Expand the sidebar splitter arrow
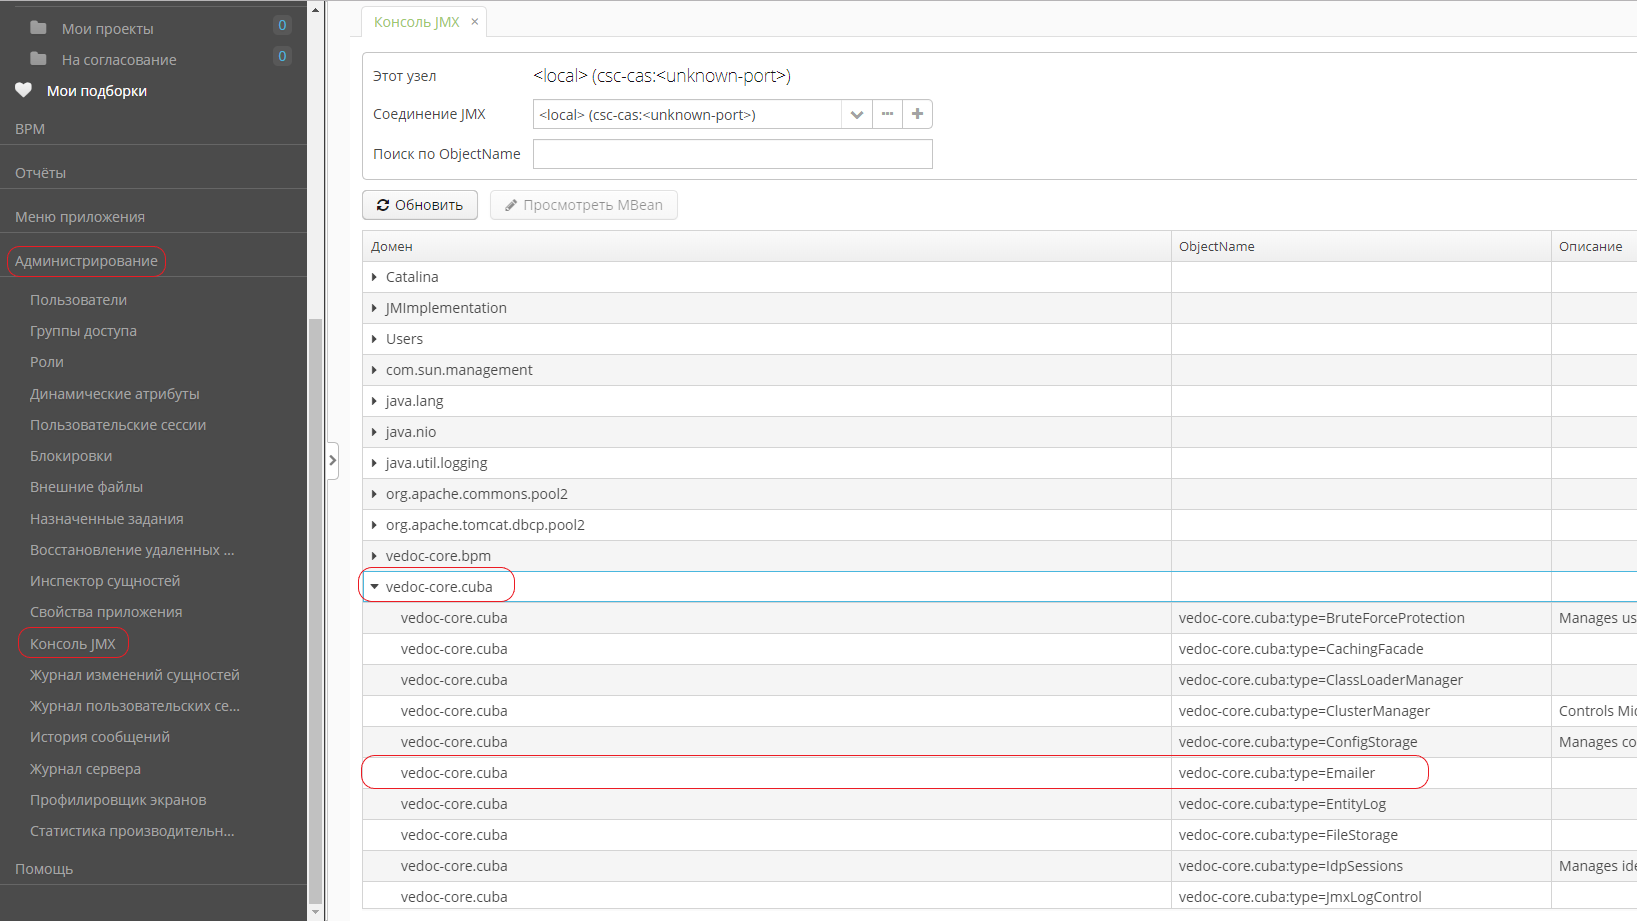The height and width of the screenshot is (921, 1637). (333, 460)
